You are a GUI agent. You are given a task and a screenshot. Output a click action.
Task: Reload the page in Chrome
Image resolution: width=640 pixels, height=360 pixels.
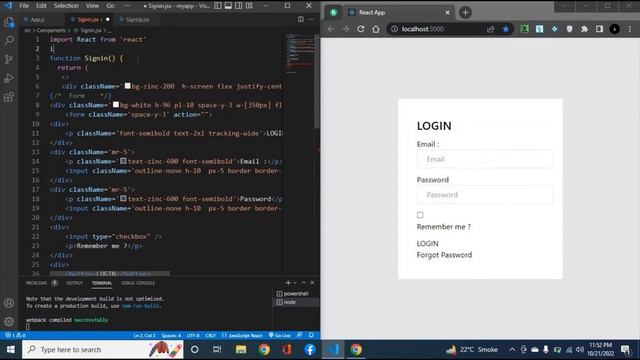click(361, 29)
